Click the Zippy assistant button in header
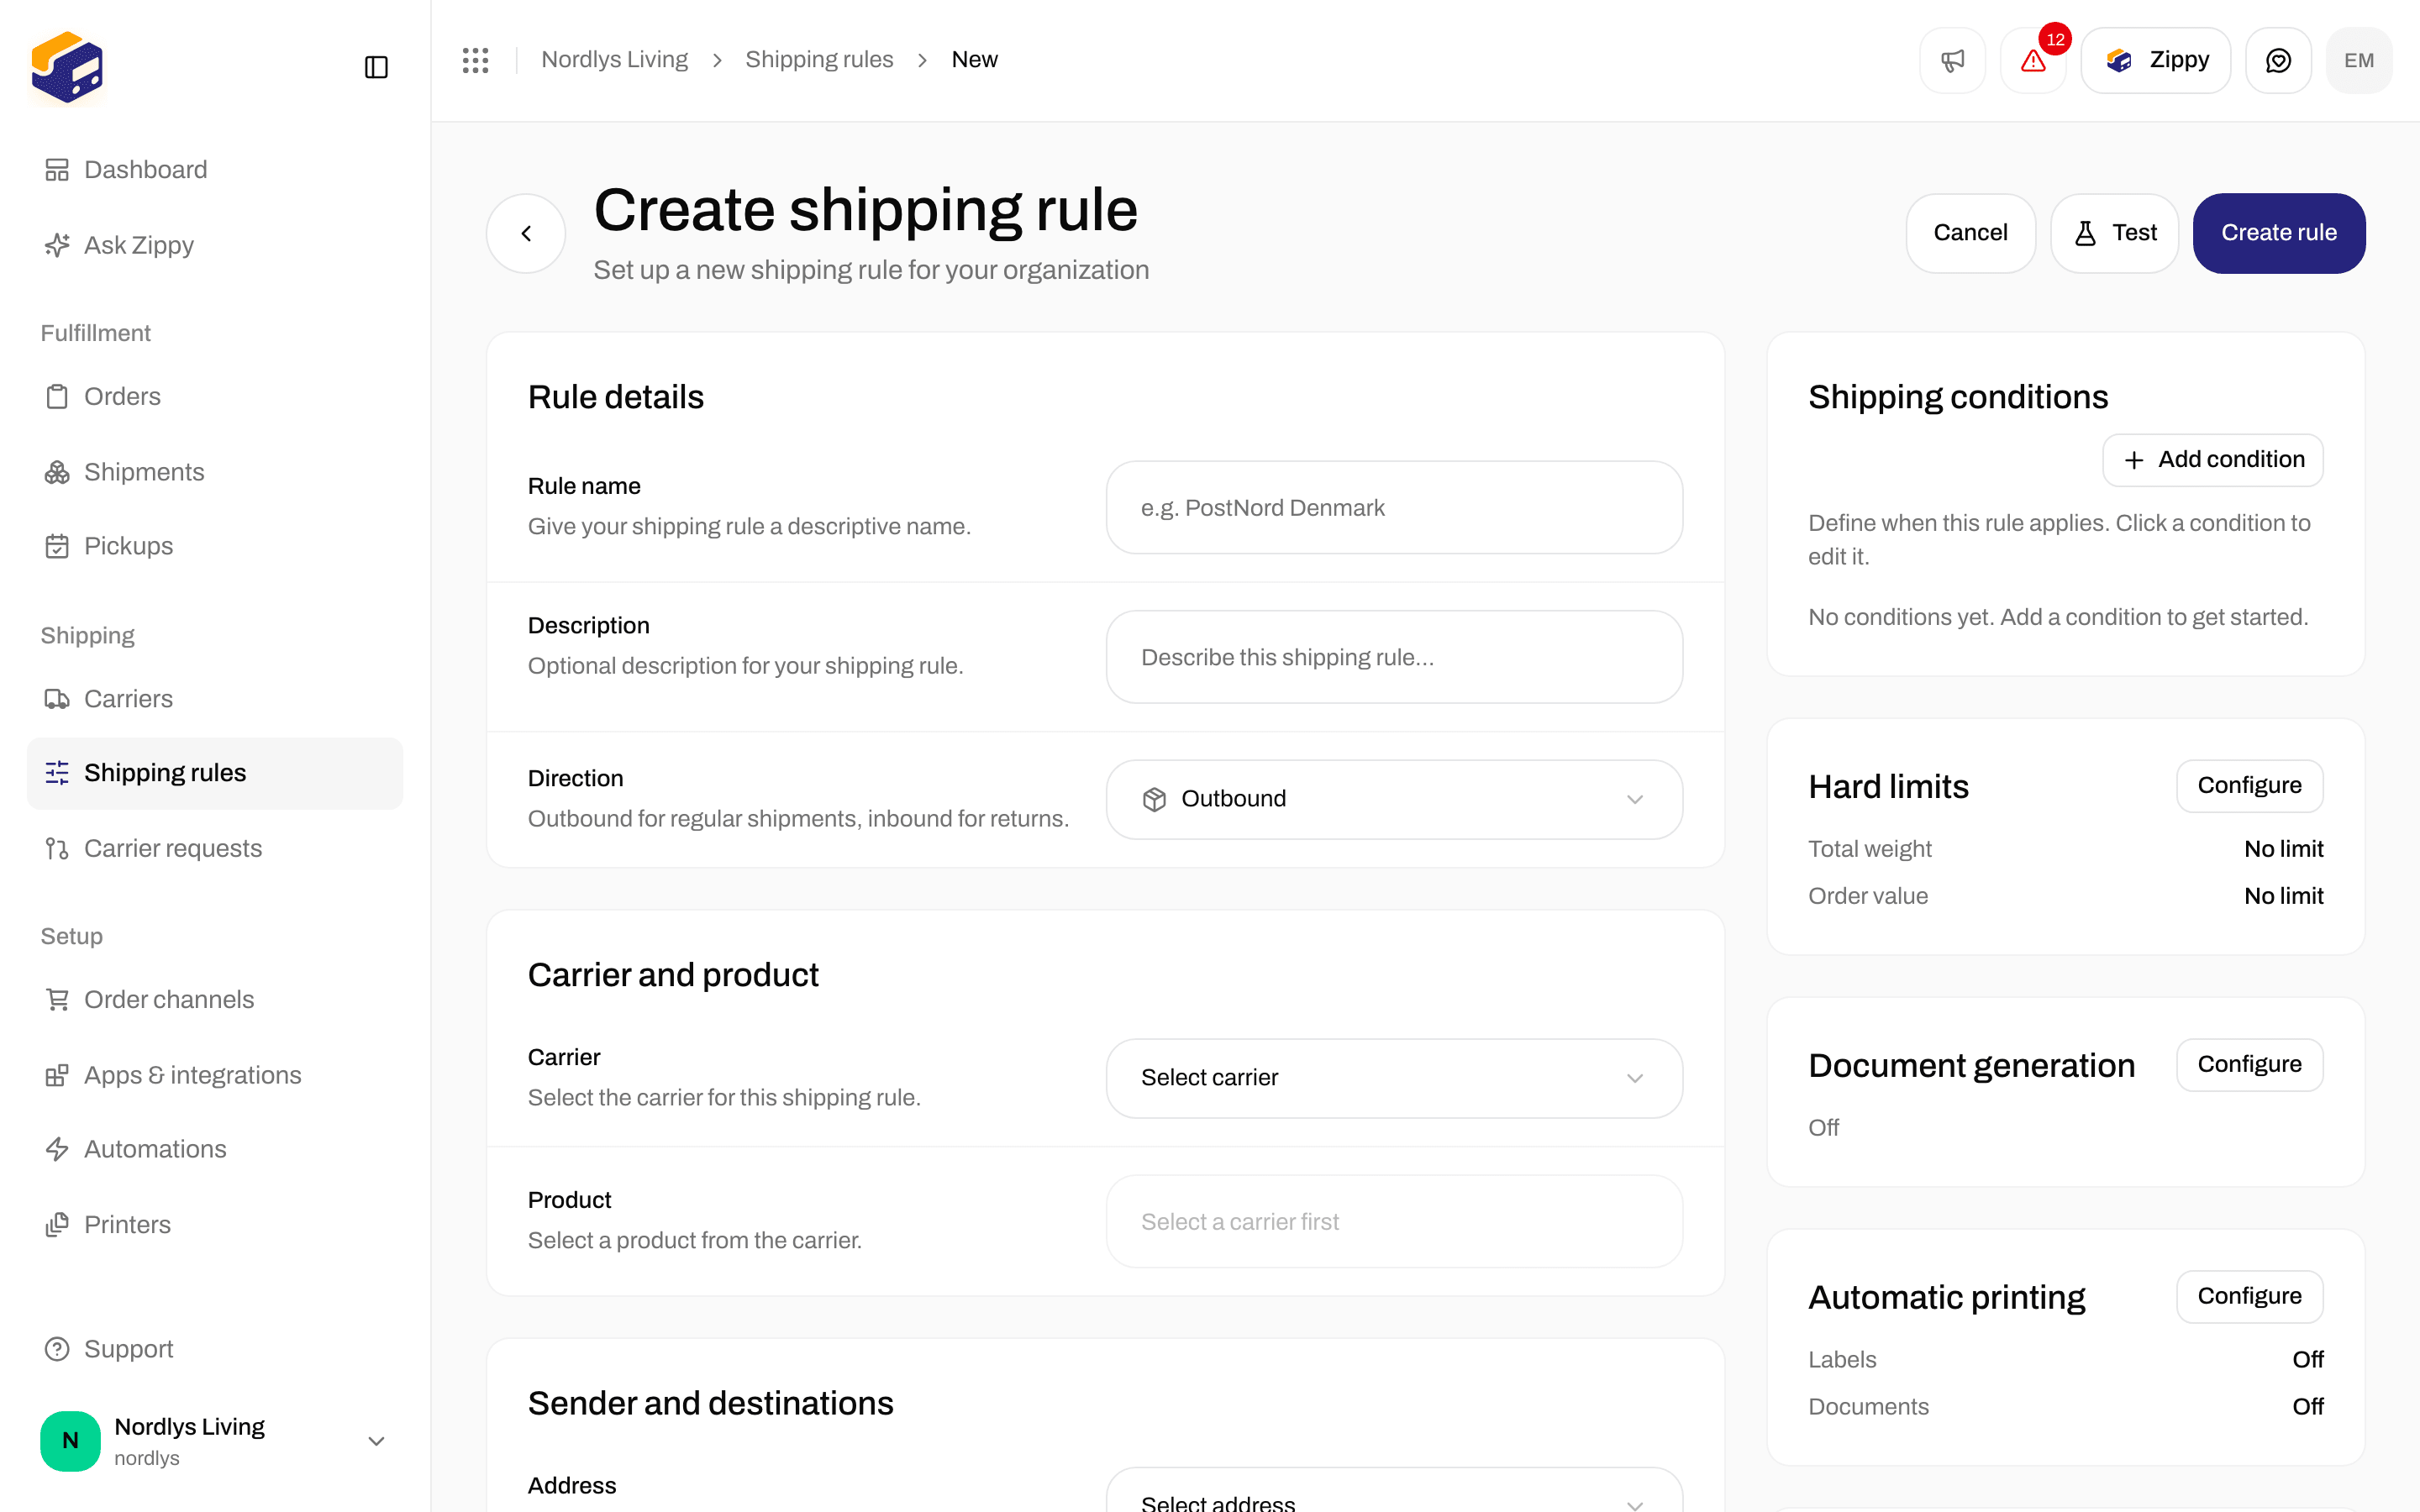Image resolution: width=2420 pixels, height=1512 pixels. tap(2155, 60)
